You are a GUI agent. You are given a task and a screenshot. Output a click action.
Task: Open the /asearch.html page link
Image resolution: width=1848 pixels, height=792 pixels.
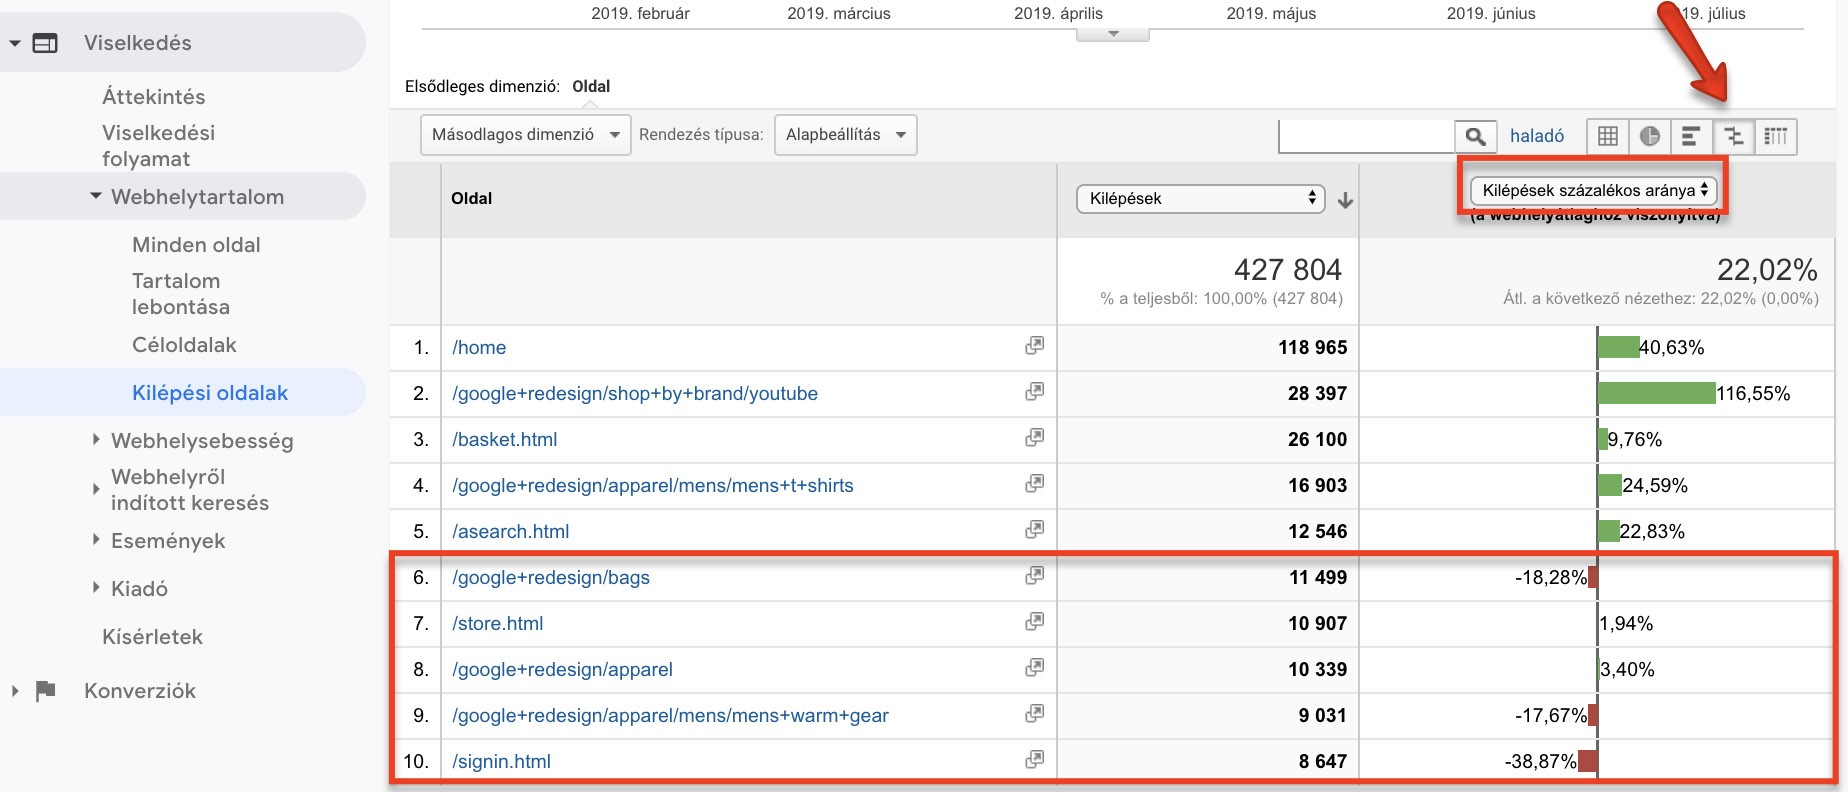click(511, 531)
